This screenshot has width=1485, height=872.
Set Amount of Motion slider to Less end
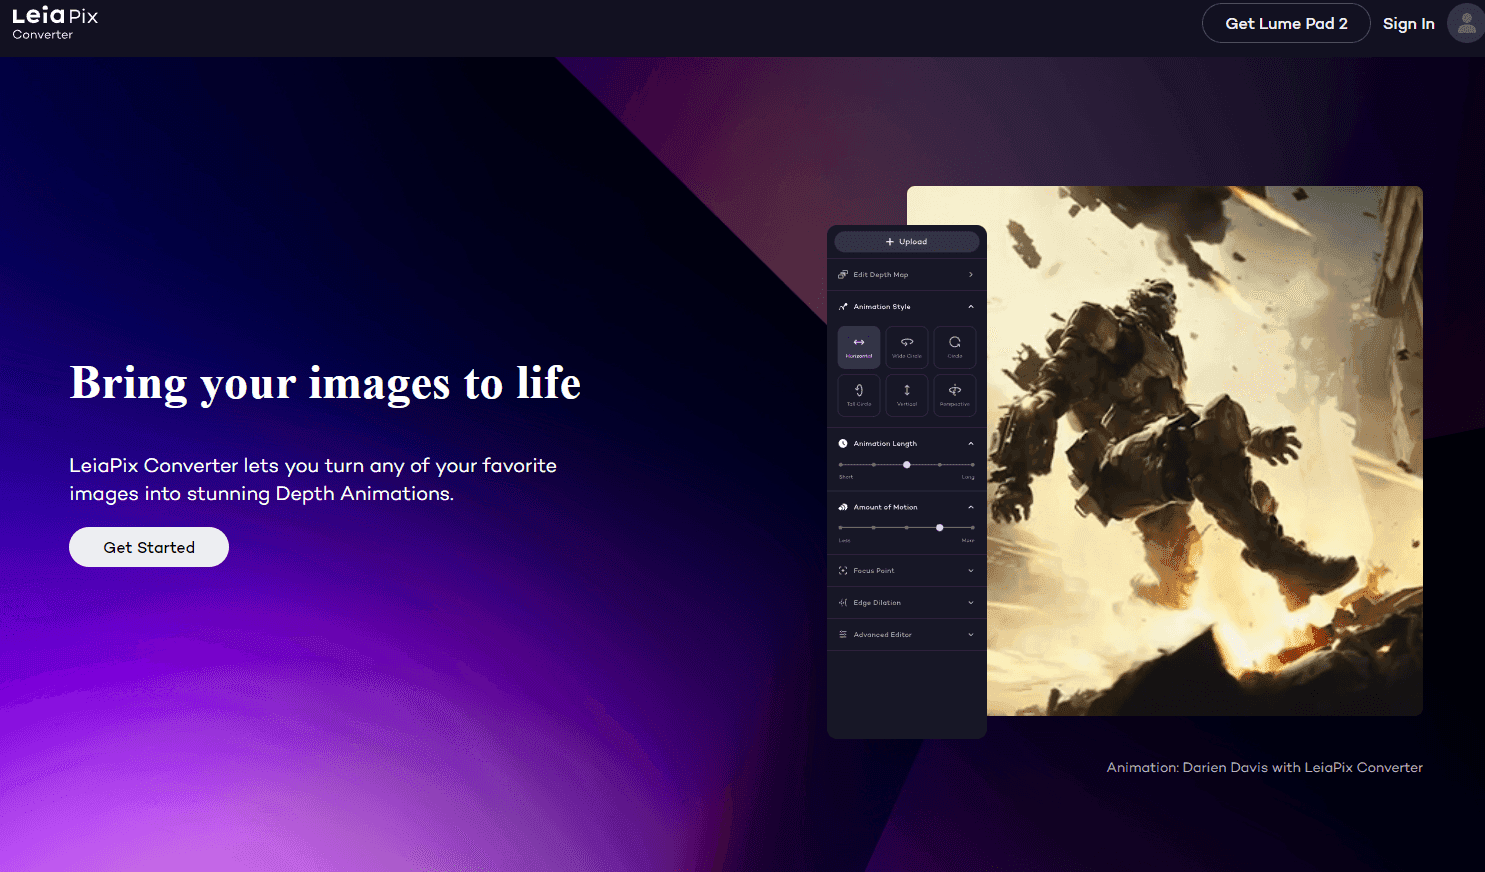[841, 528]
